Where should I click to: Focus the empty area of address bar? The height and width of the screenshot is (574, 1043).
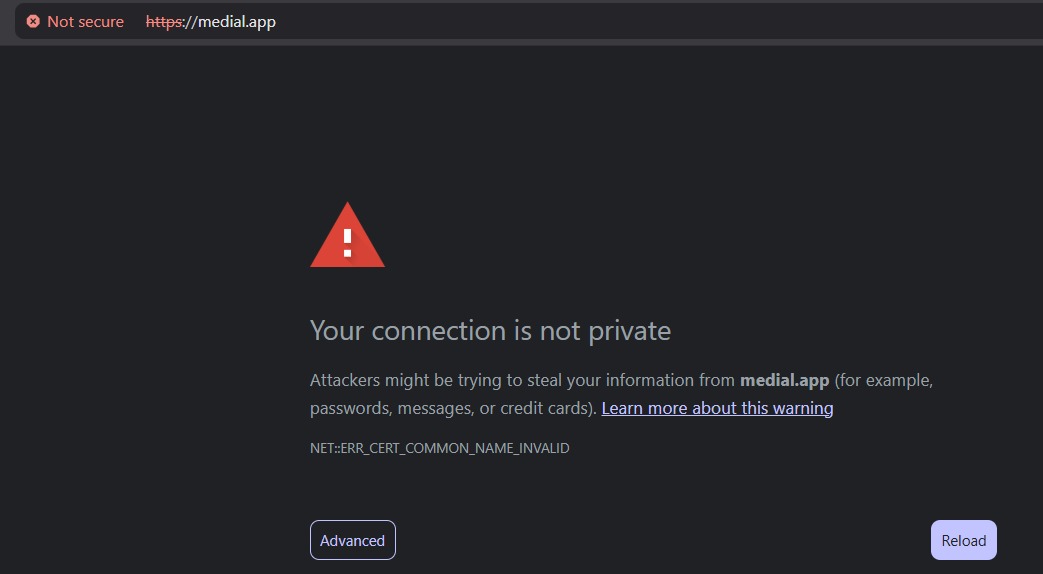tap(659, 22)
